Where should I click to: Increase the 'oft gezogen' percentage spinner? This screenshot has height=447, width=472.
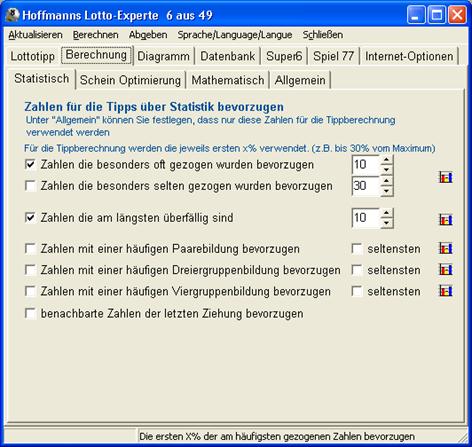point(386,160)
